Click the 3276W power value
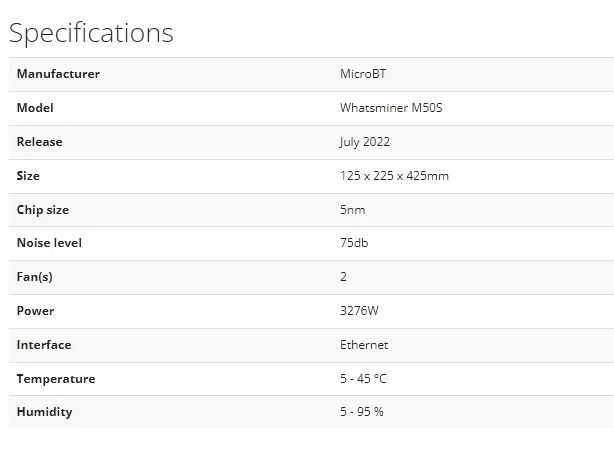The height and width of the screenshot is (451, 614). coord(359,311)
